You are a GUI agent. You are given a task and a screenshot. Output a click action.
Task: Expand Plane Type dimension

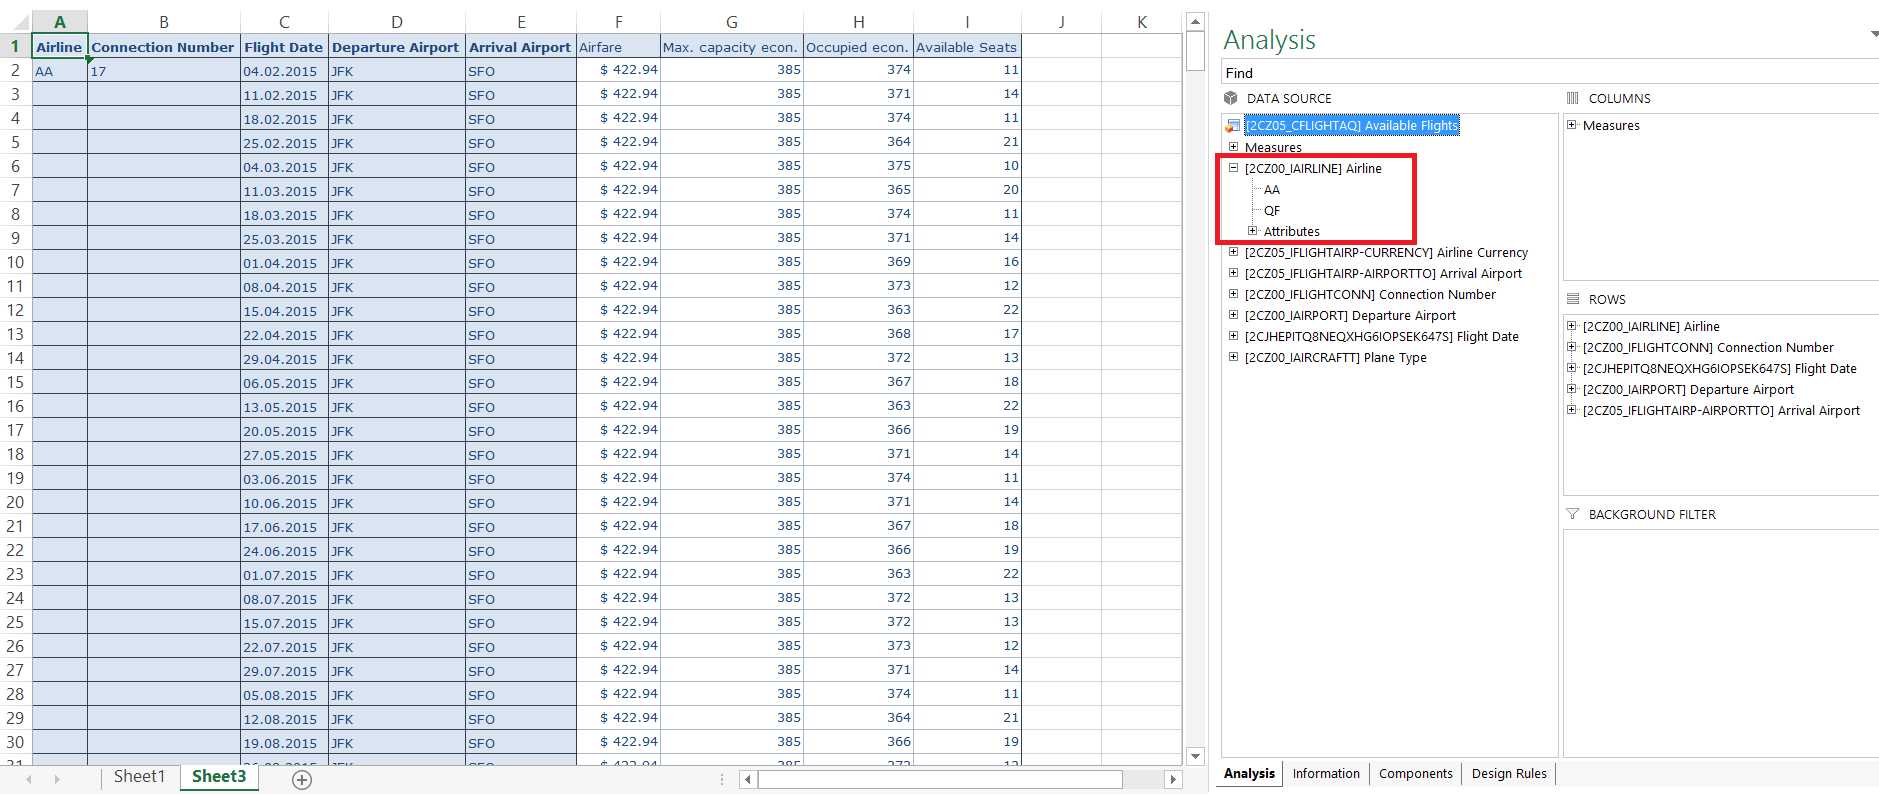pyautogui.click(x=1233, y=357)
